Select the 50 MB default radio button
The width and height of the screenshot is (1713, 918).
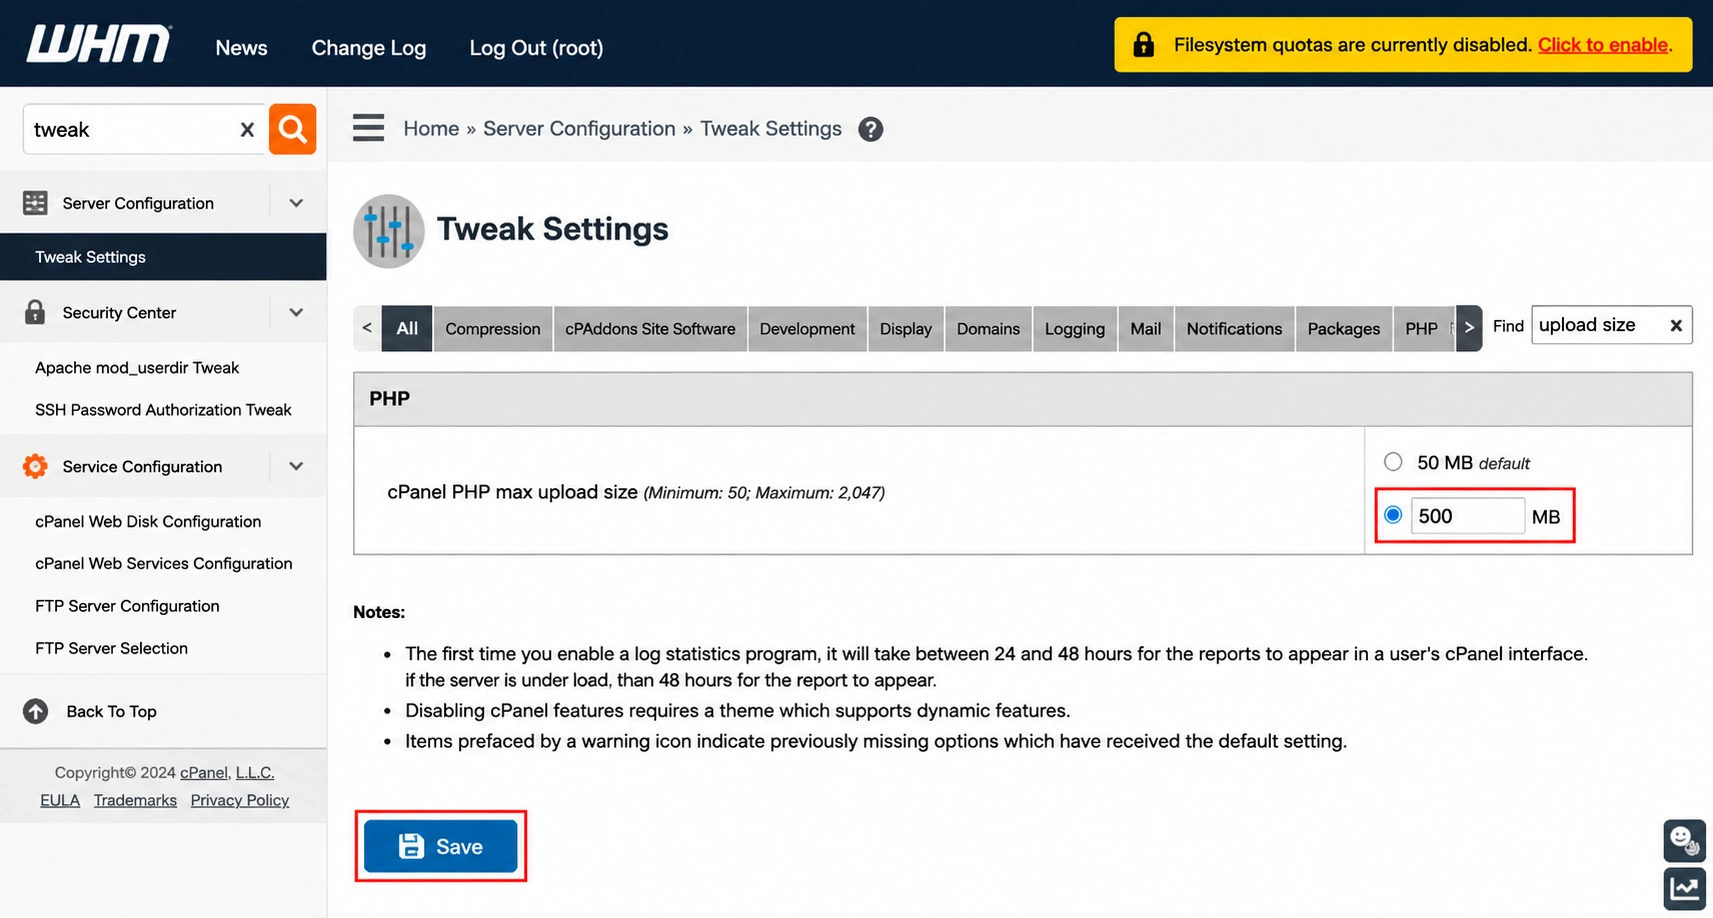[1393, 462]
